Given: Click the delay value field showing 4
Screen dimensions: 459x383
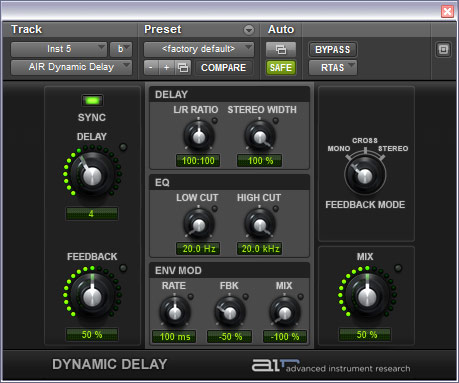Looking at the screenshot, I should pos(92,214).
